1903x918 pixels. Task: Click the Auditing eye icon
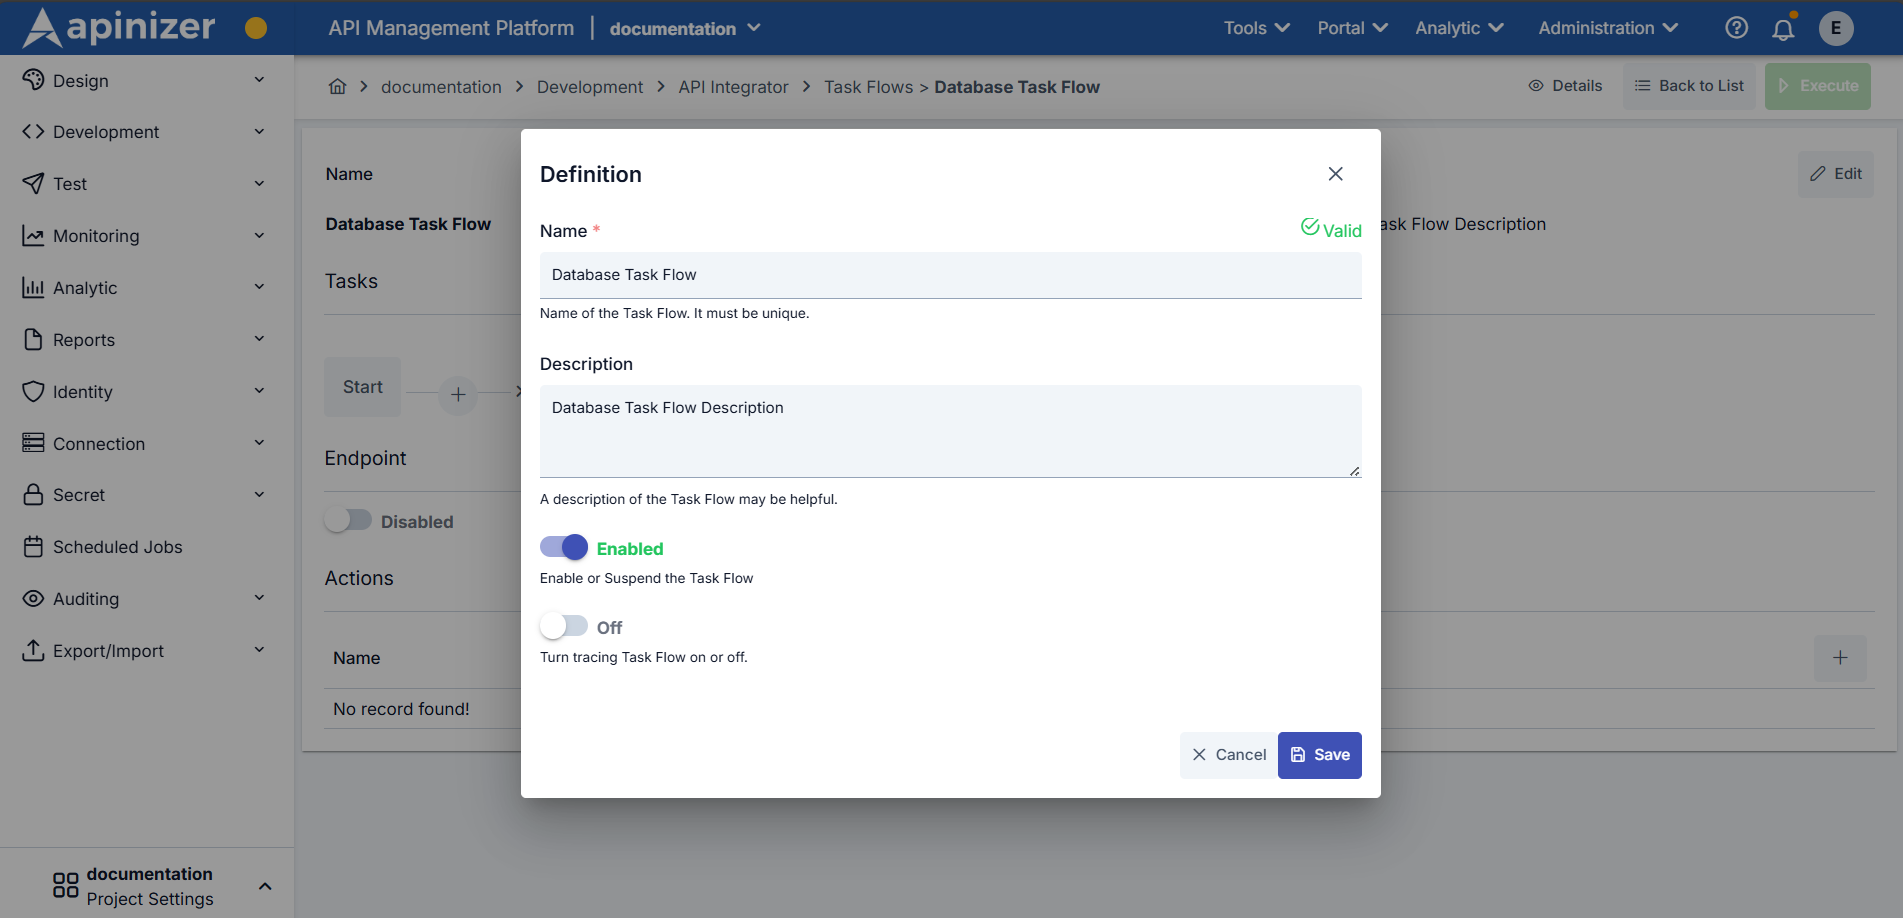(34, 598)
